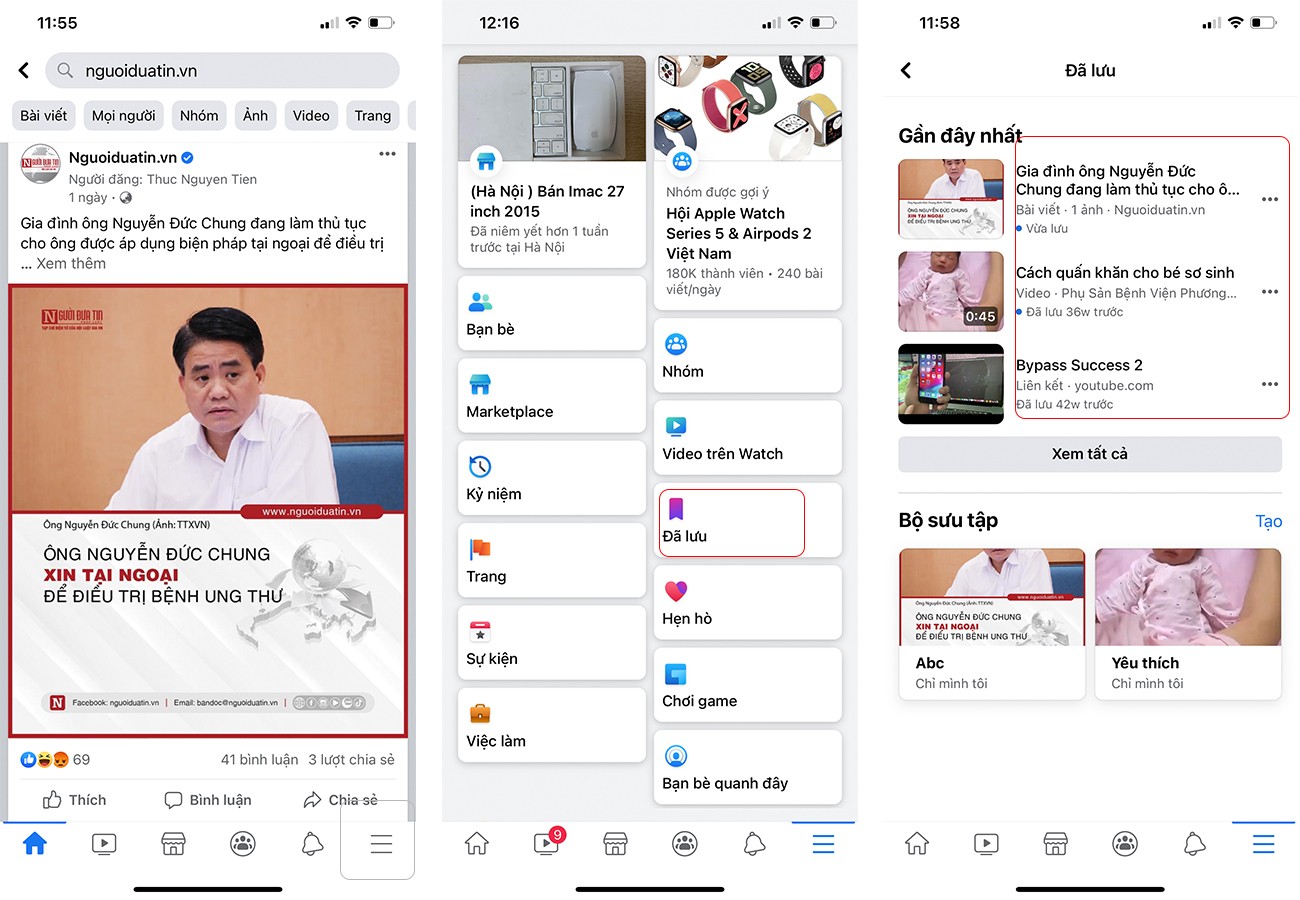
Task: Tap Groups icon in Đã lưu screen's bottom bar
Action: click(x=1125, y=844)
